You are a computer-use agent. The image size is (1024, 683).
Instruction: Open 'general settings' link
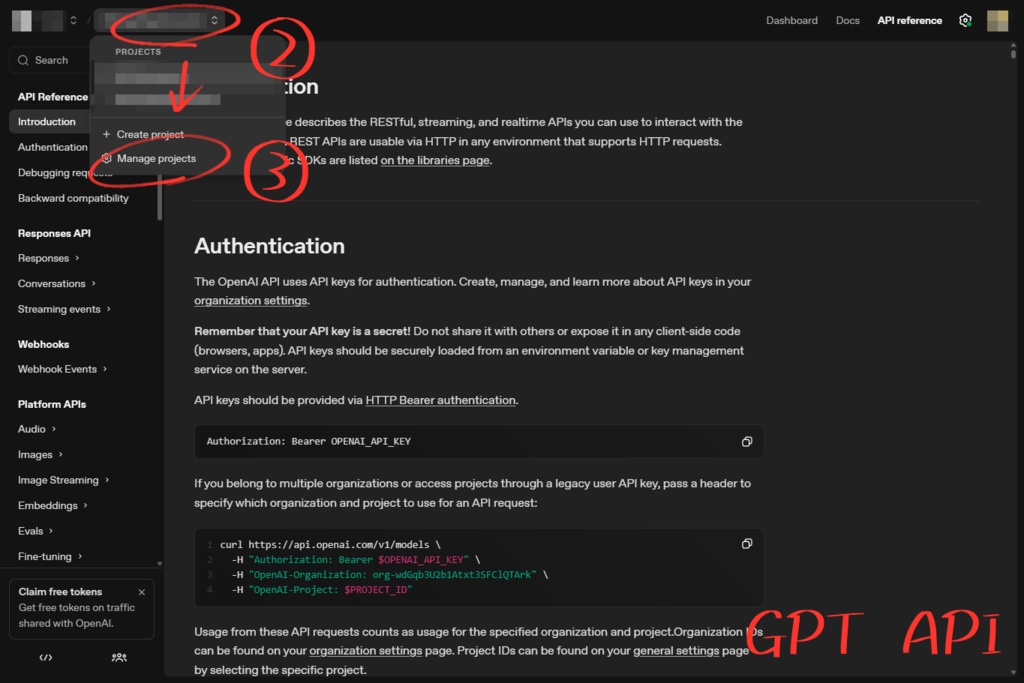pos(676,651)
